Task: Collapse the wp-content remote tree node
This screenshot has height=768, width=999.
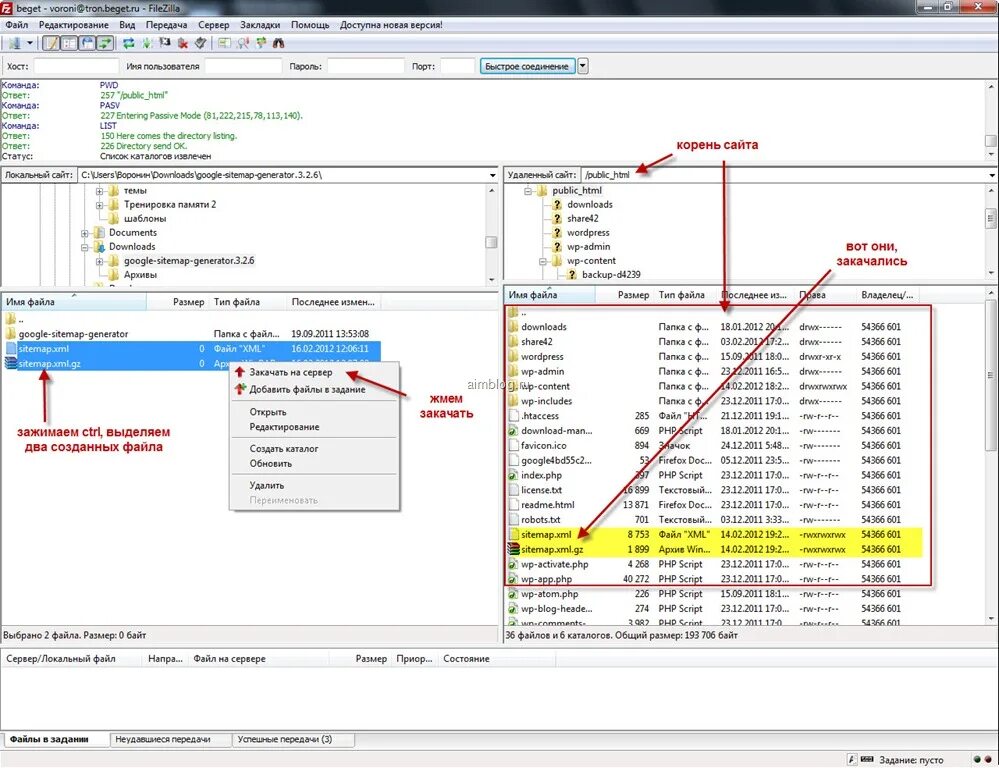Action: point(543,261)
